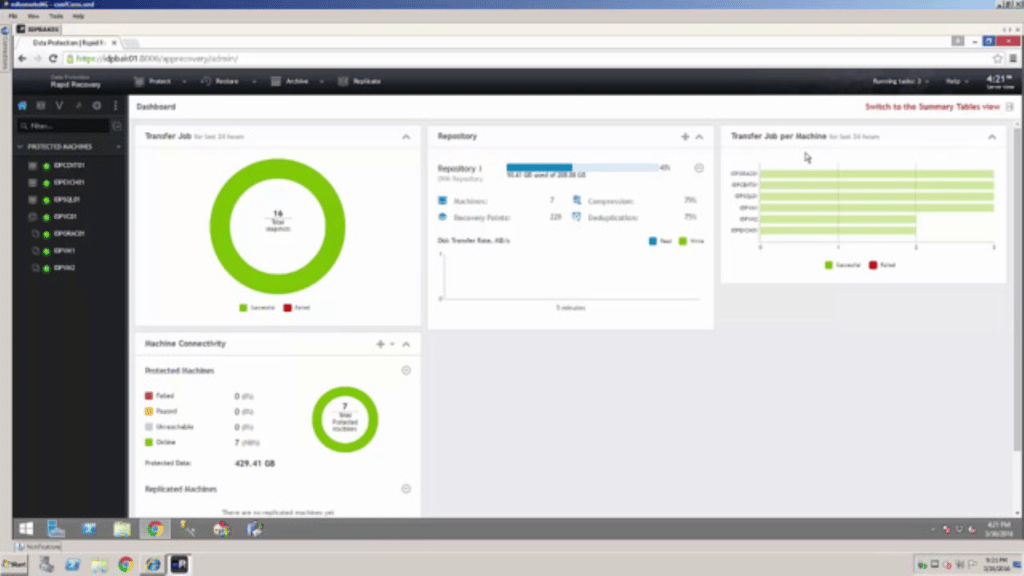Select the Home icon in the left sidebar
This screenshot has height=576, width=1024.
21,106
